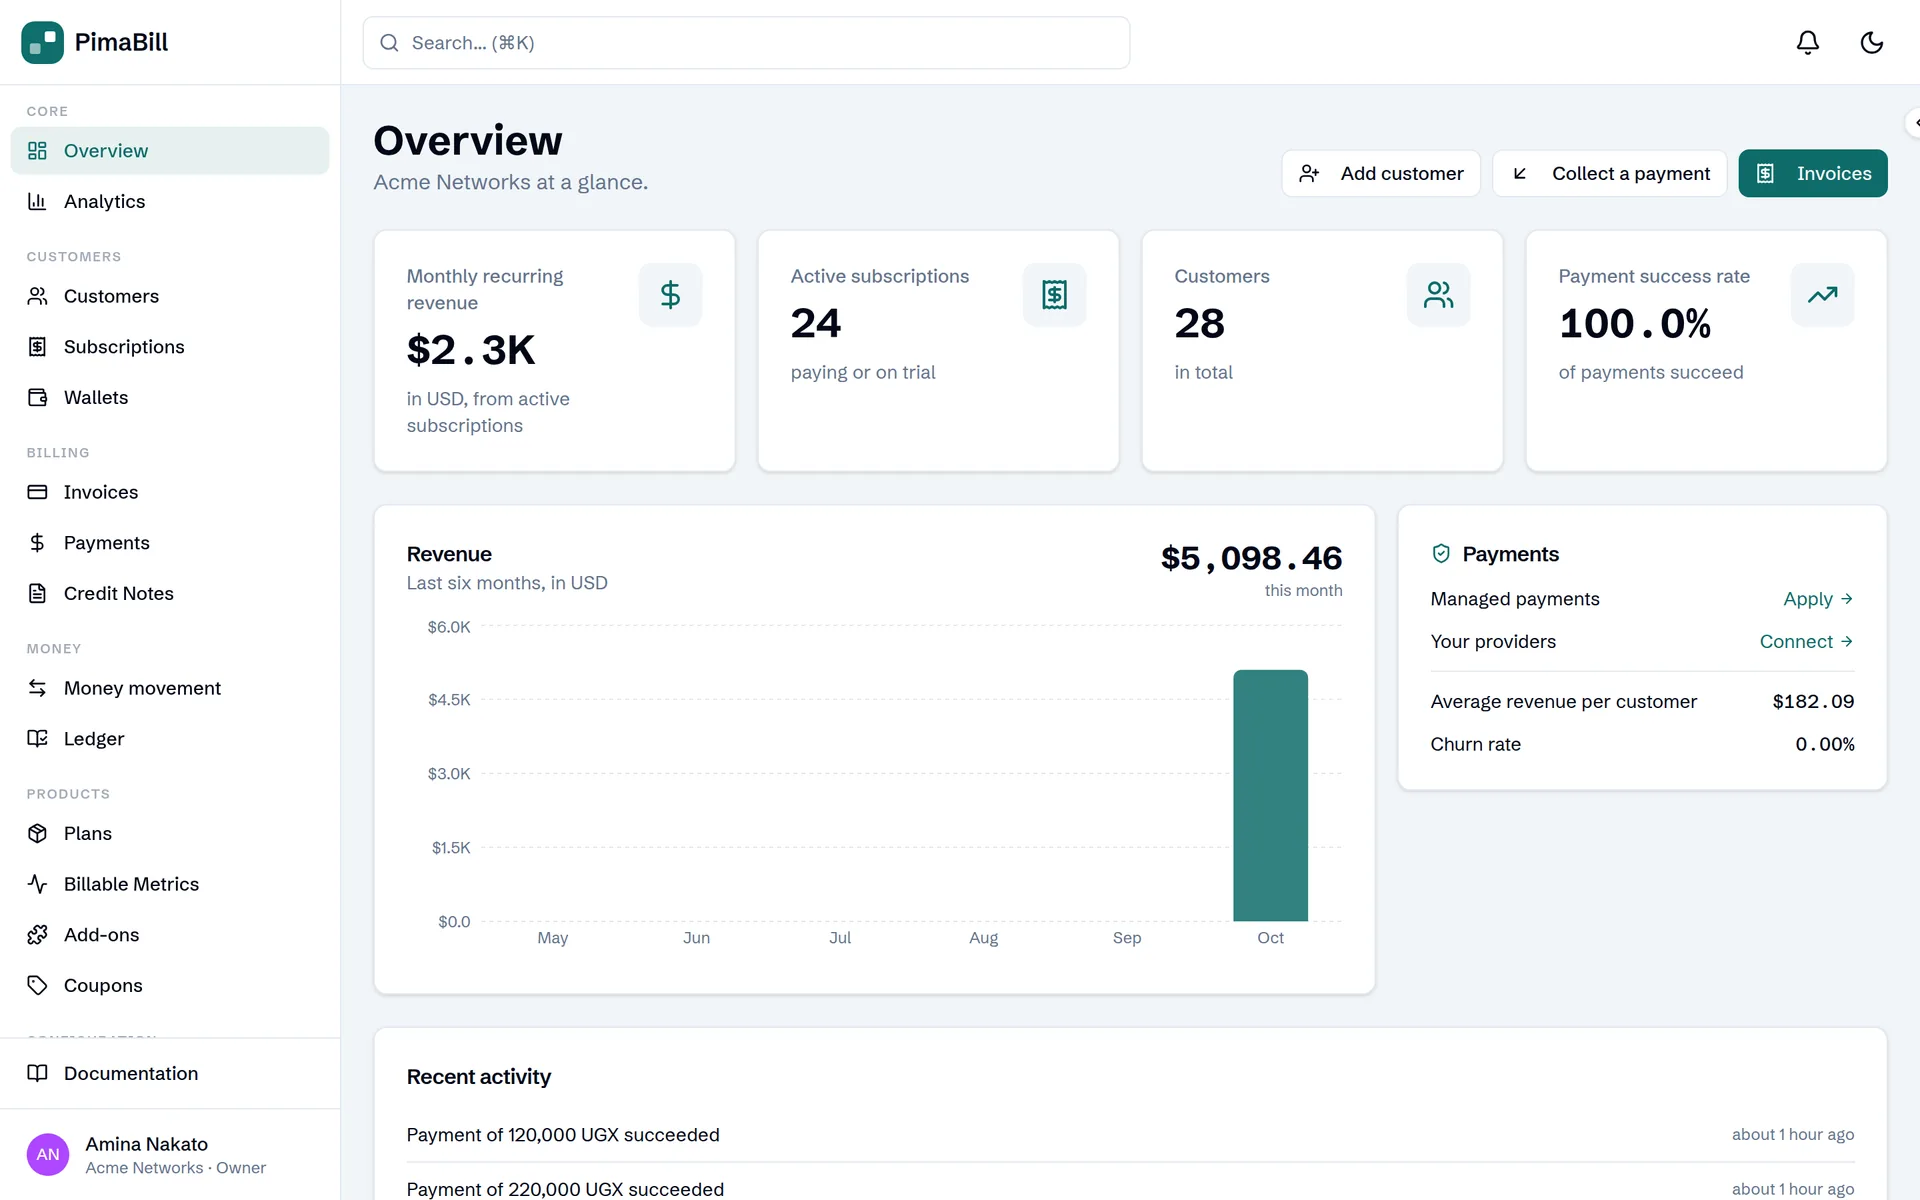Click Apply link for Managed payments
Image resolution: width=1920 pixels, height=1200 pixels.
coord(1818,599)
